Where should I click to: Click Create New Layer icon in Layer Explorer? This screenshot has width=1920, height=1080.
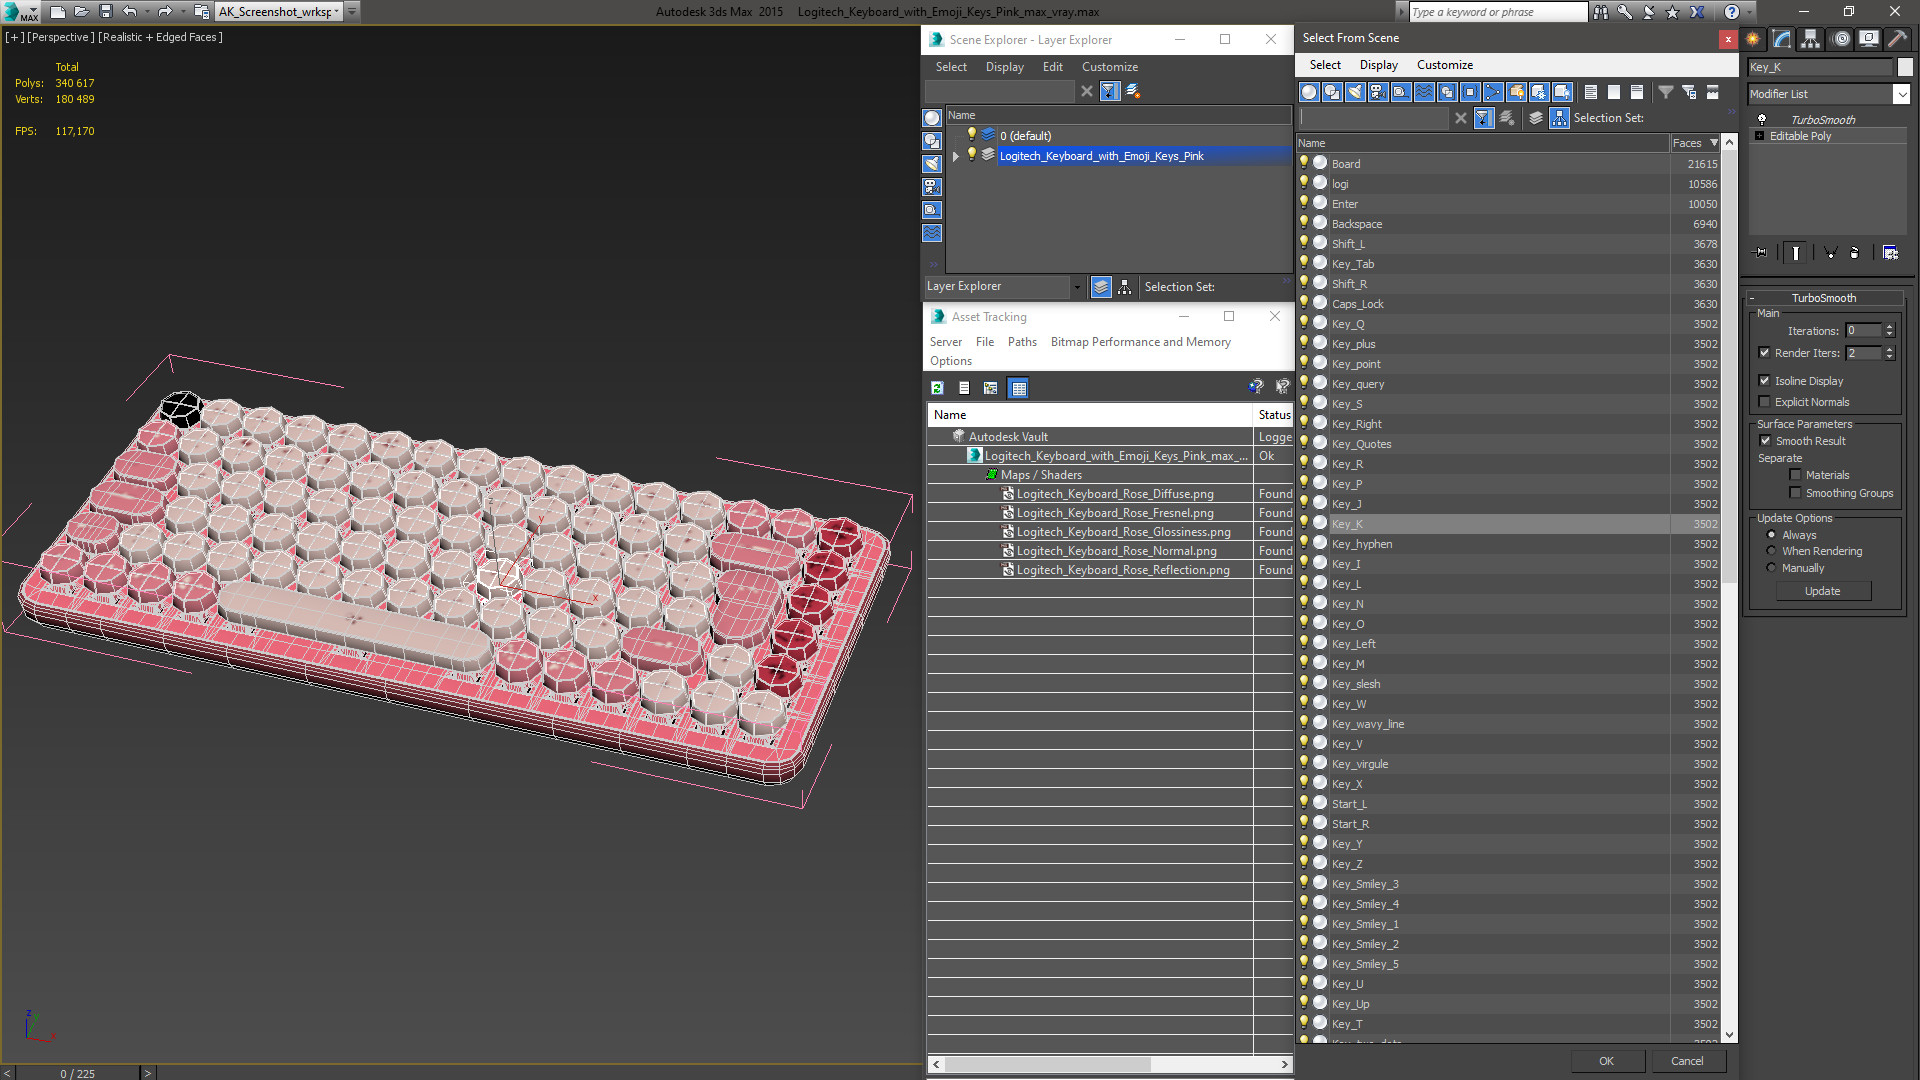point(1133,91)
